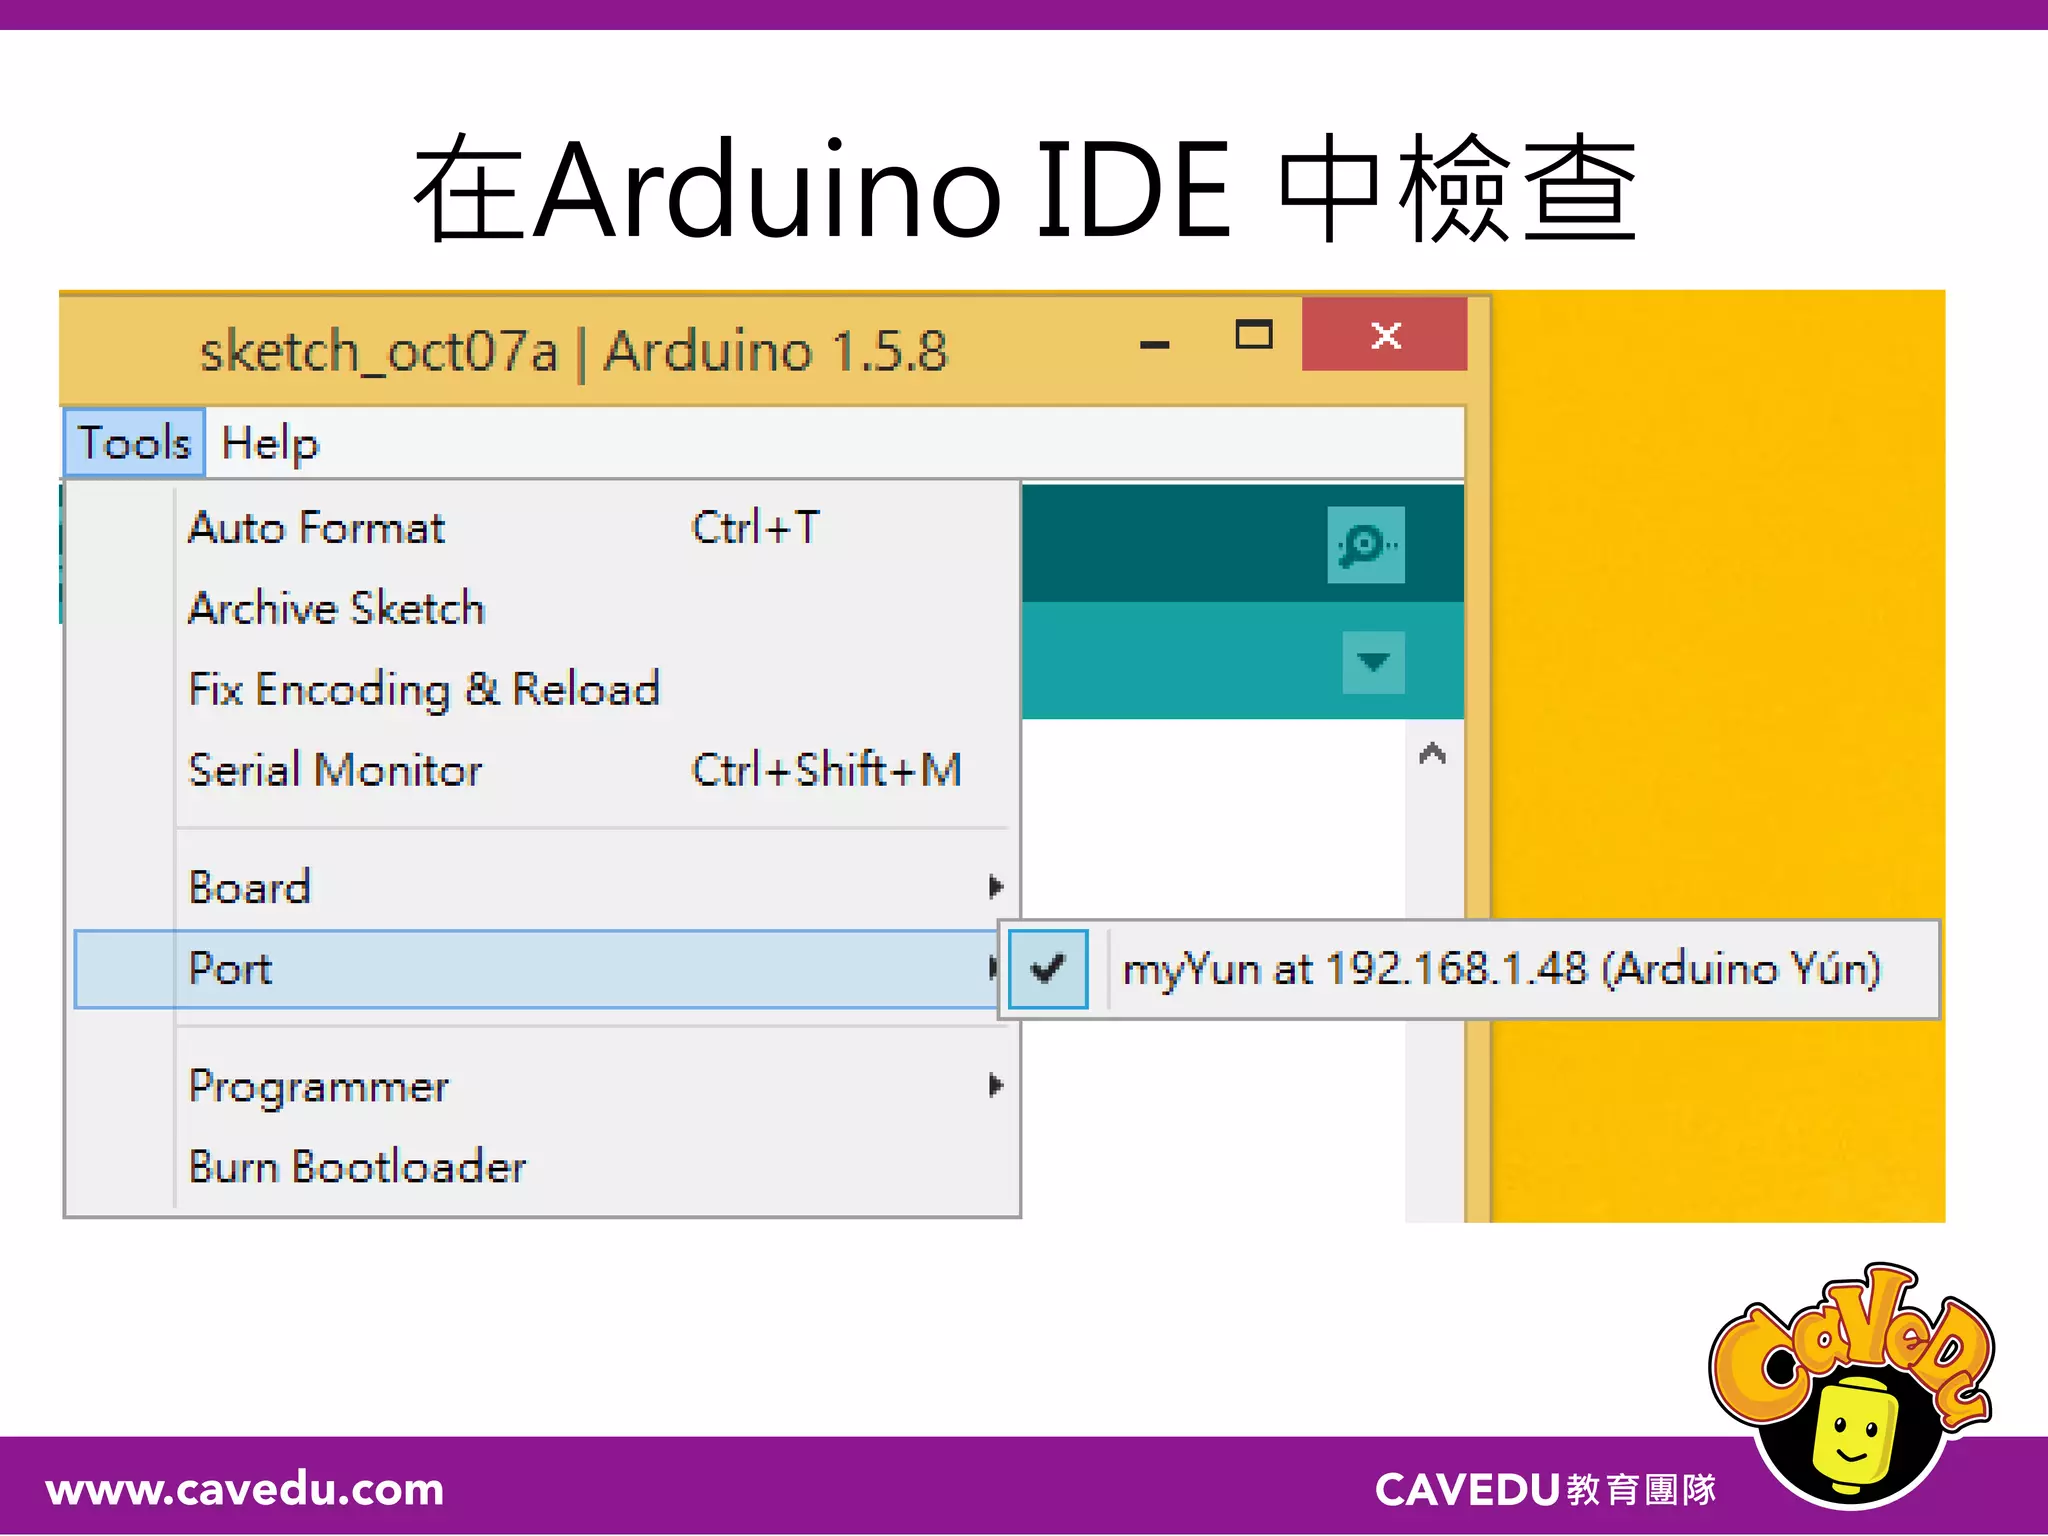Visit www.cavedu.com link in footer
This screenshot has width=2048, height=1536.
pyautogui.click(x=245, y=1489)
